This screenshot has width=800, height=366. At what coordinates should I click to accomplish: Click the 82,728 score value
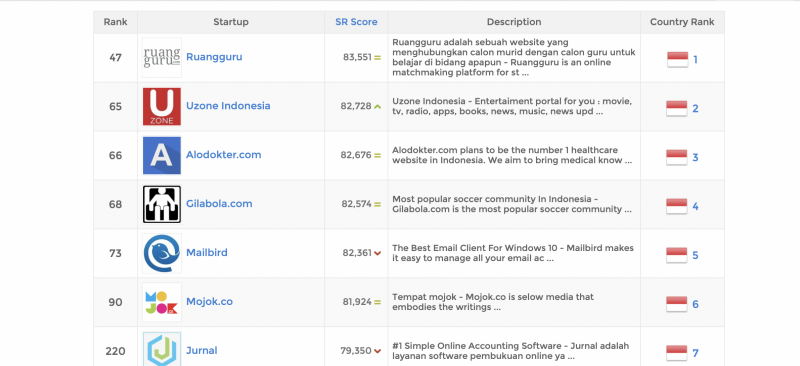point(356,107)
